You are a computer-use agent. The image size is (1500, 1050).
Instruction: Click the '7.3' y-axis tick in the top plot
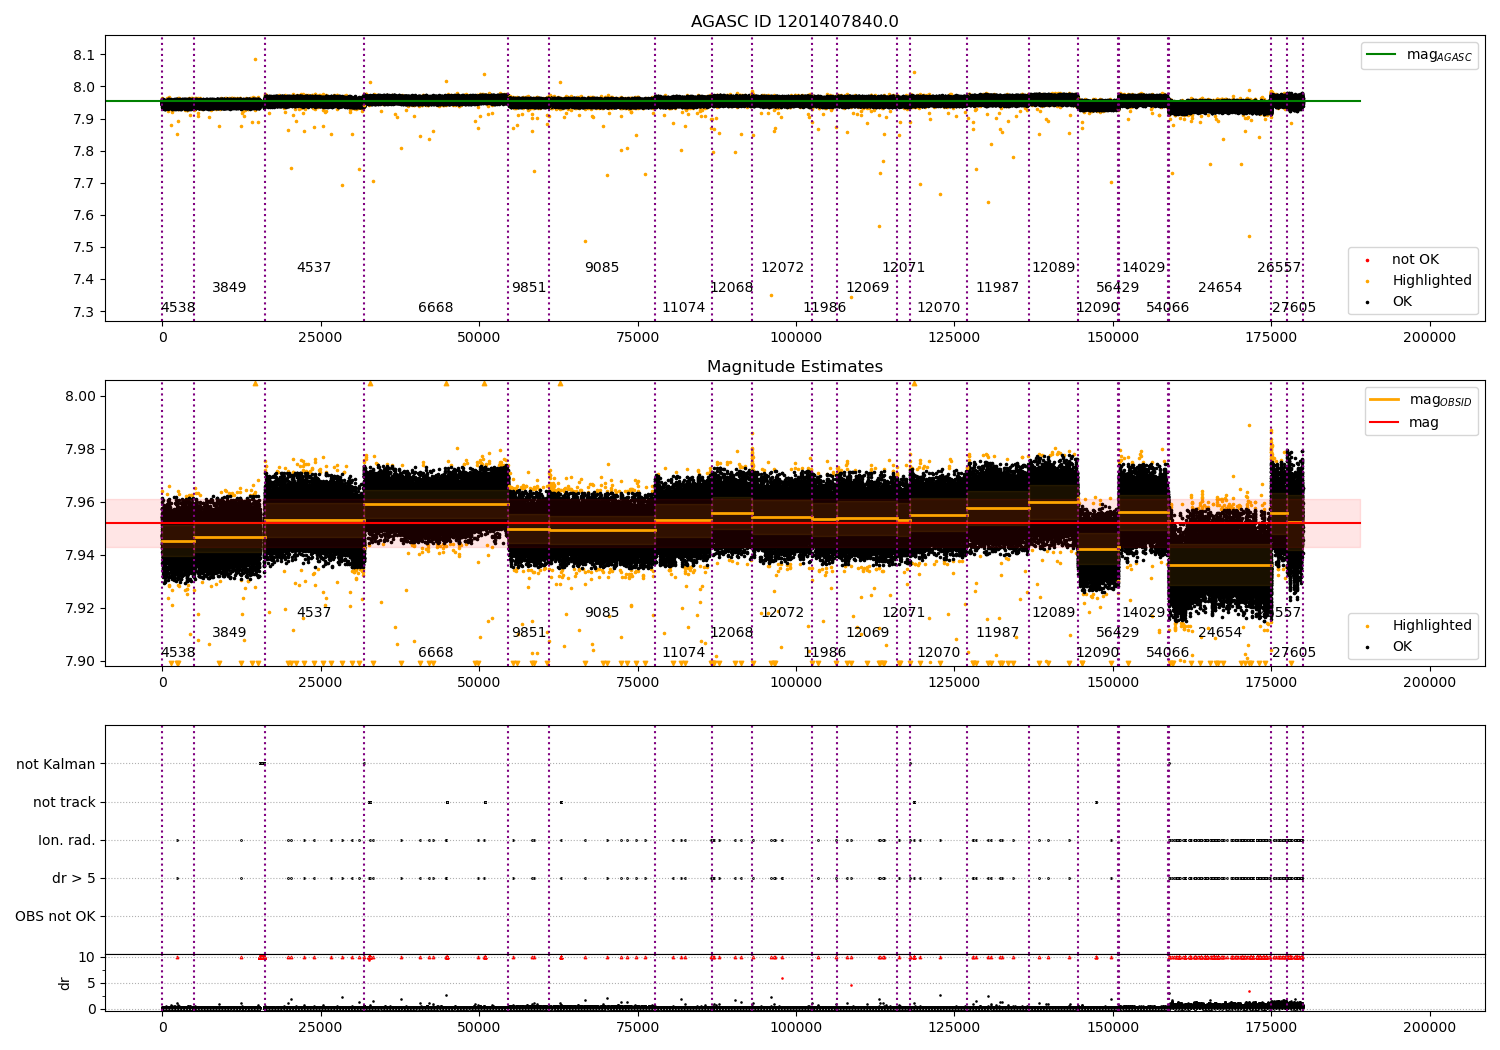[84, 312]
